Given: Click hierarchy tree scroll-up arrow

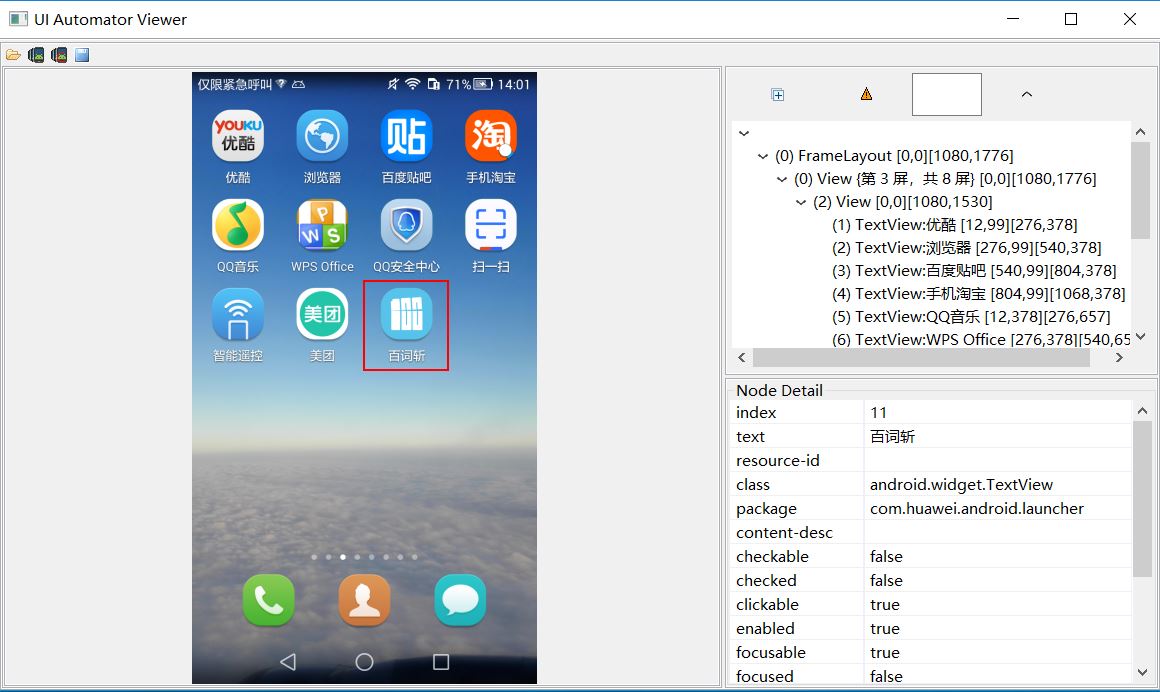Looking at the screenshot, I should coord(1140,132).
